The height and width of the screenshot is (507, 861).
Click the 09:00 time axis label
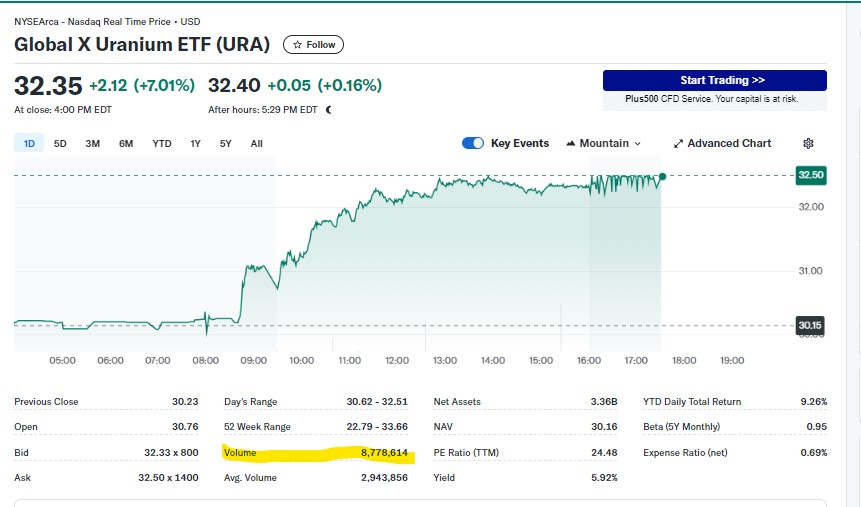click(x=254, y=361)
